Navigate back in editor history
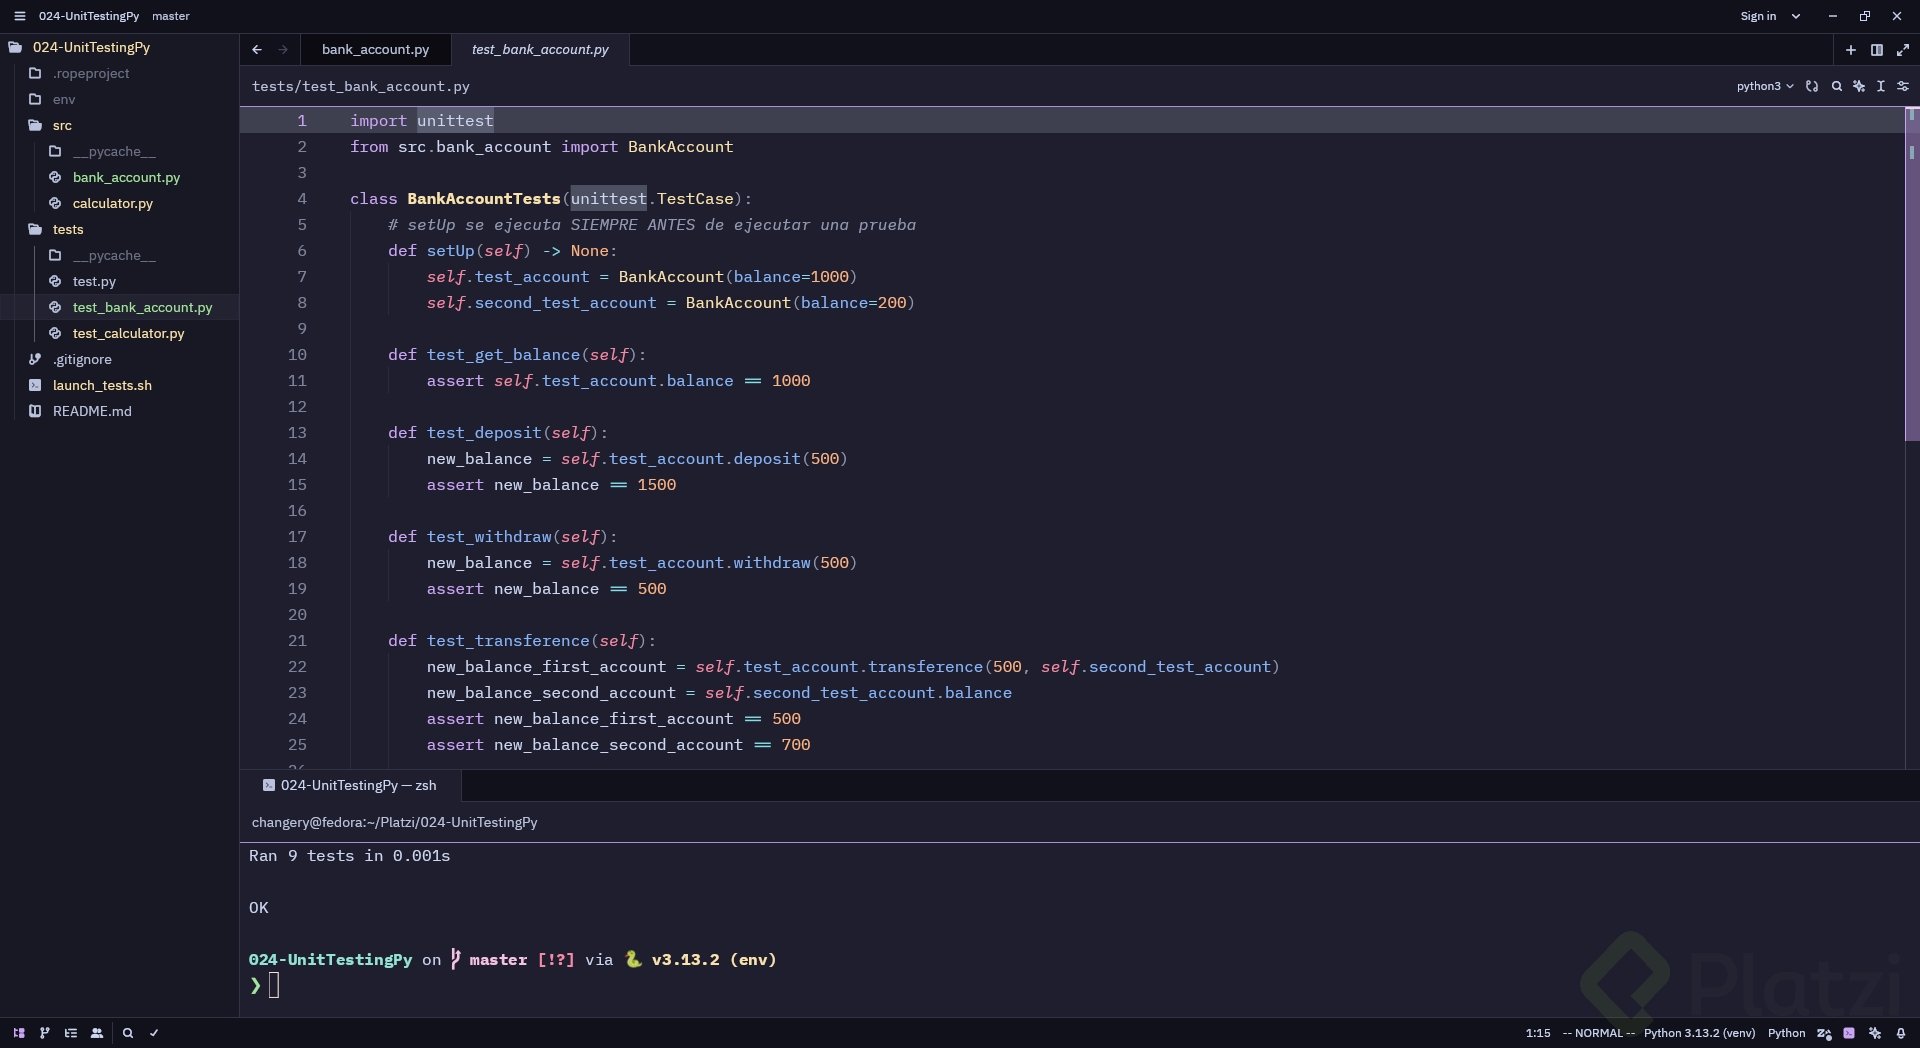The width and height of the screenshot is (1920, 1048). (x=257, y=49)
